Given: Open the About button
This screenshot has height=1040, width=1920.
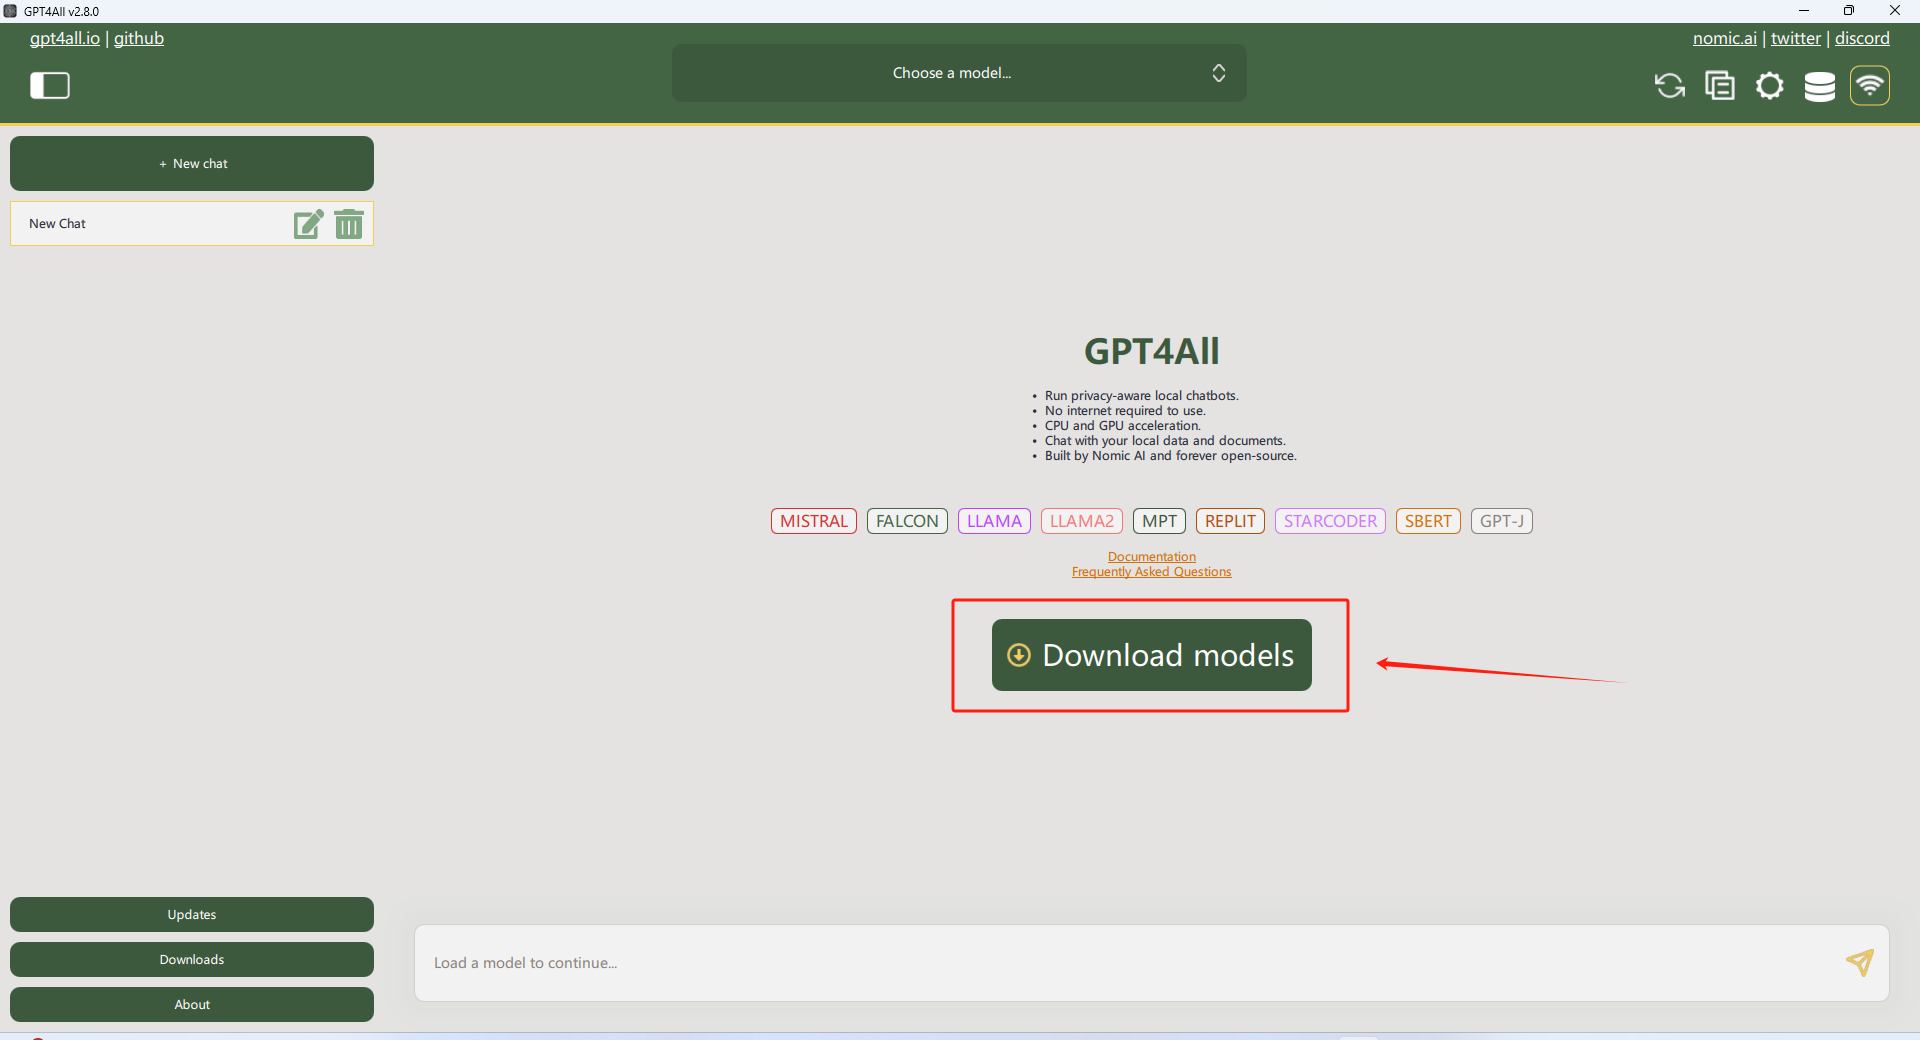Looking at the screenshot, I should coord(192,1005).
